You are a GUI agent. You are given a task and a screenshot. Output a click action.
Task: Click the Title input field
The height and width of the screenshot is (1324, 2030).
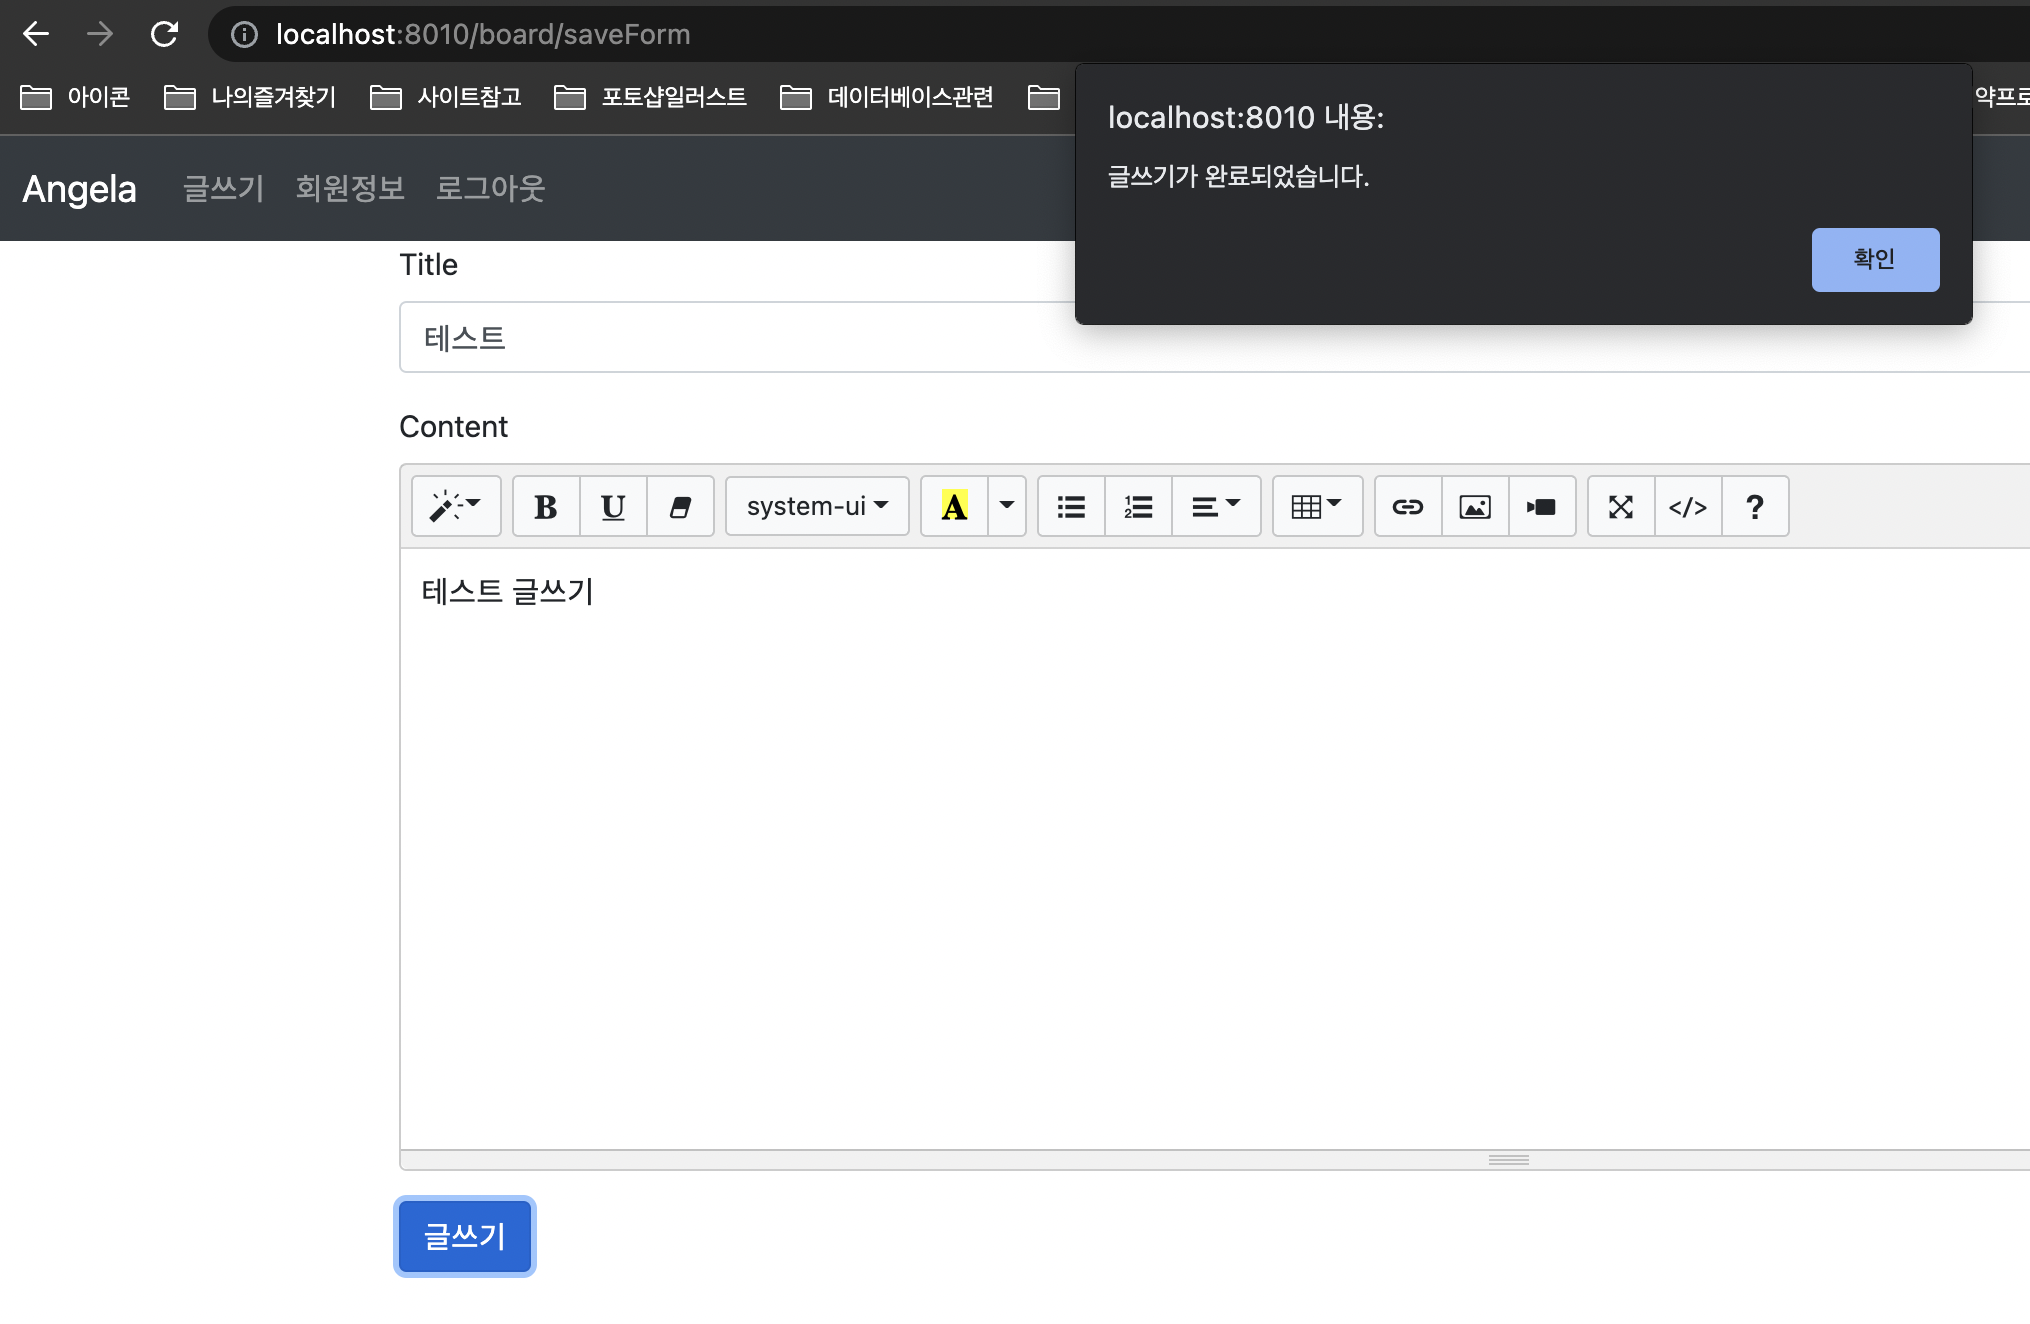(1214, 337)
